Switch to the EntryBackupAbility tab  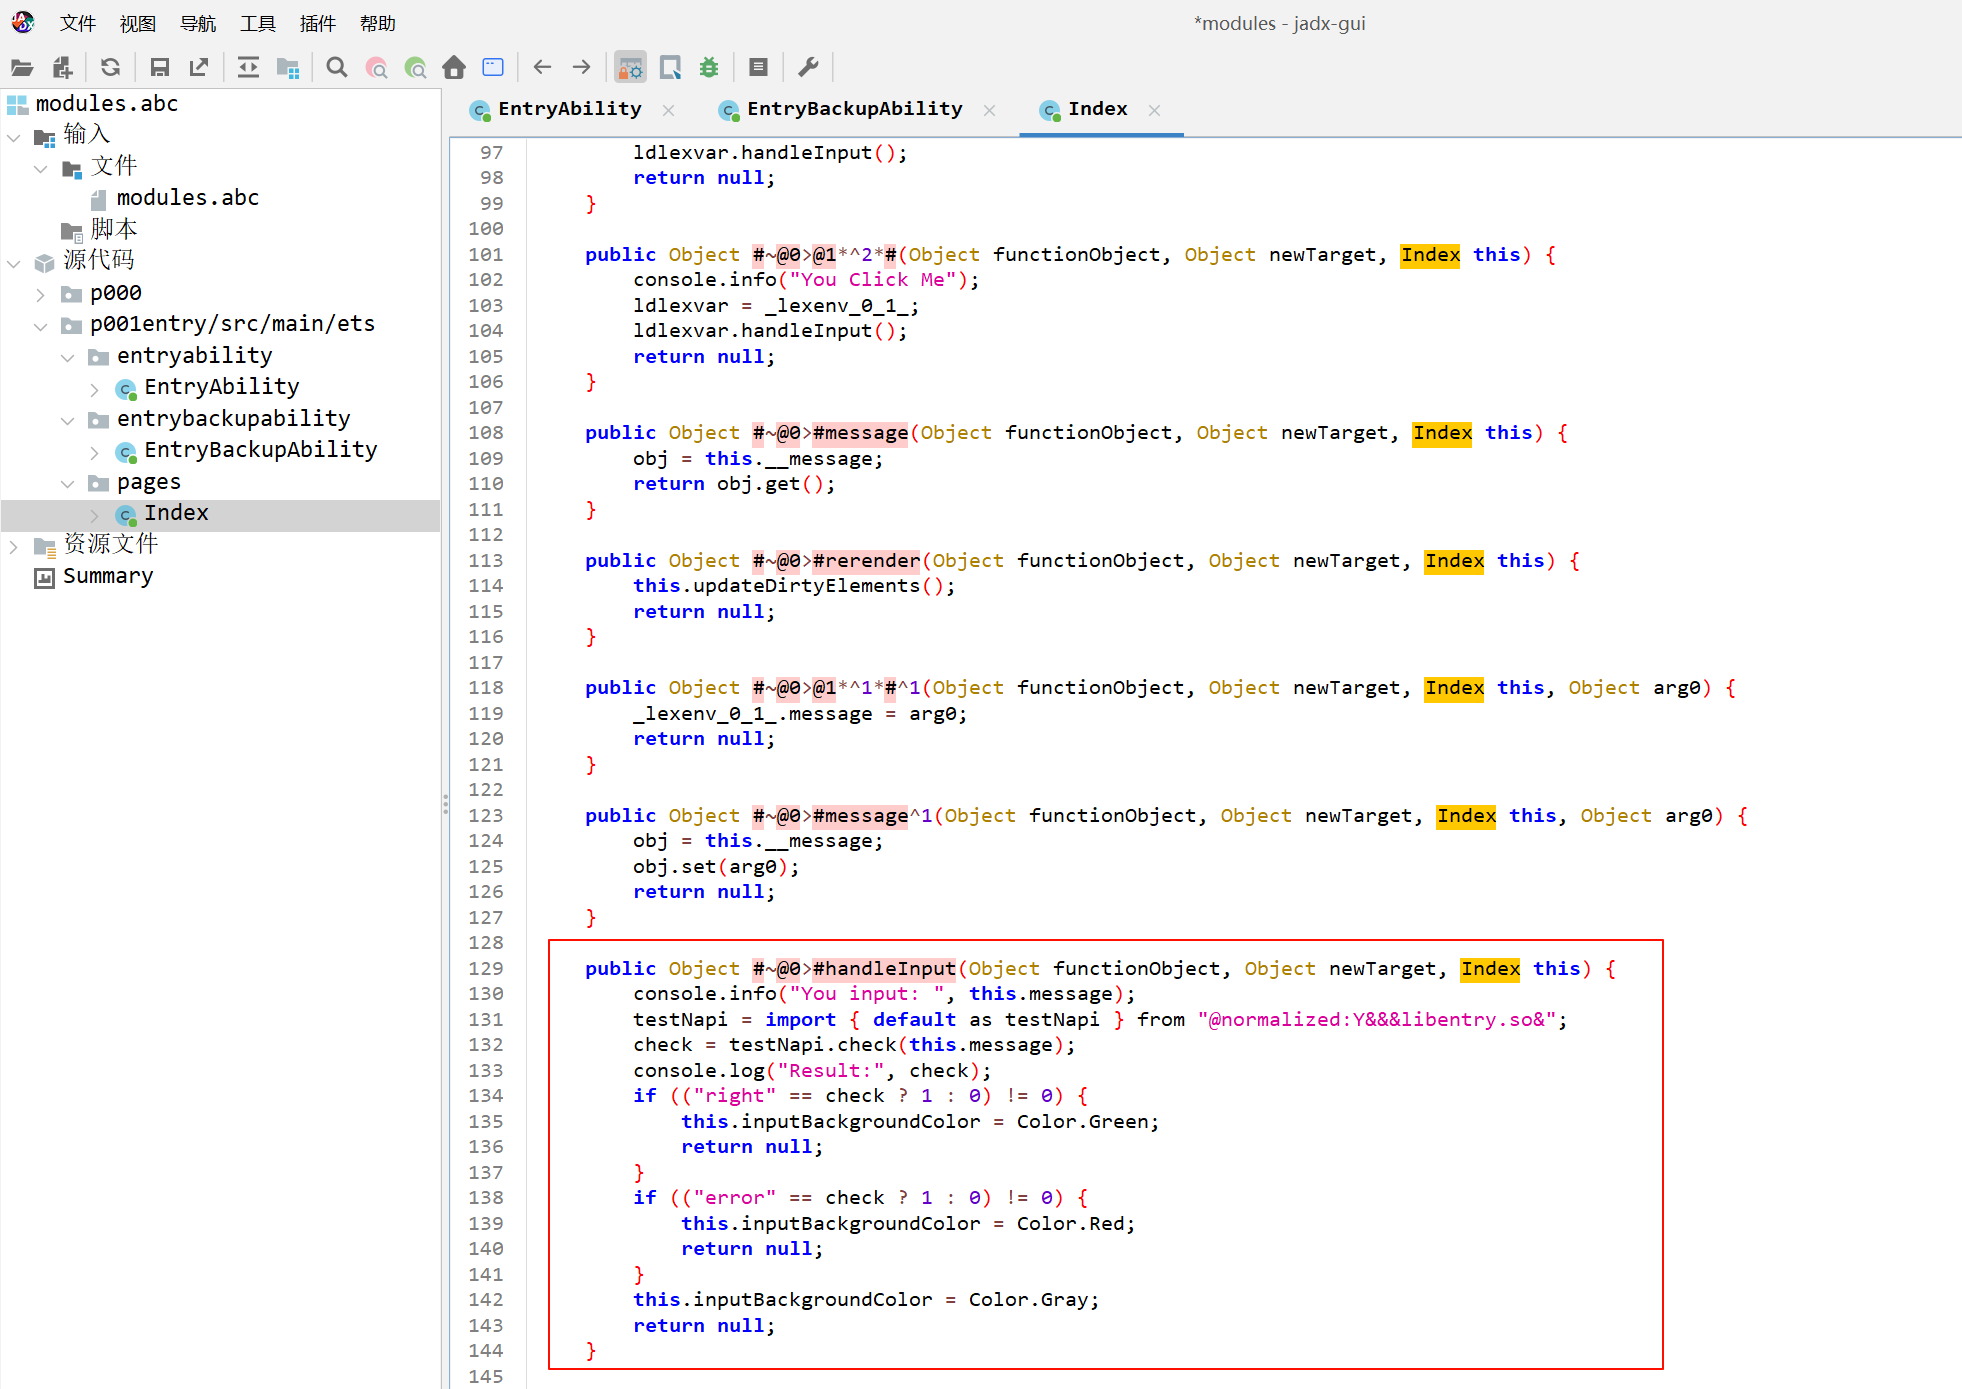[x=853, y=109]
